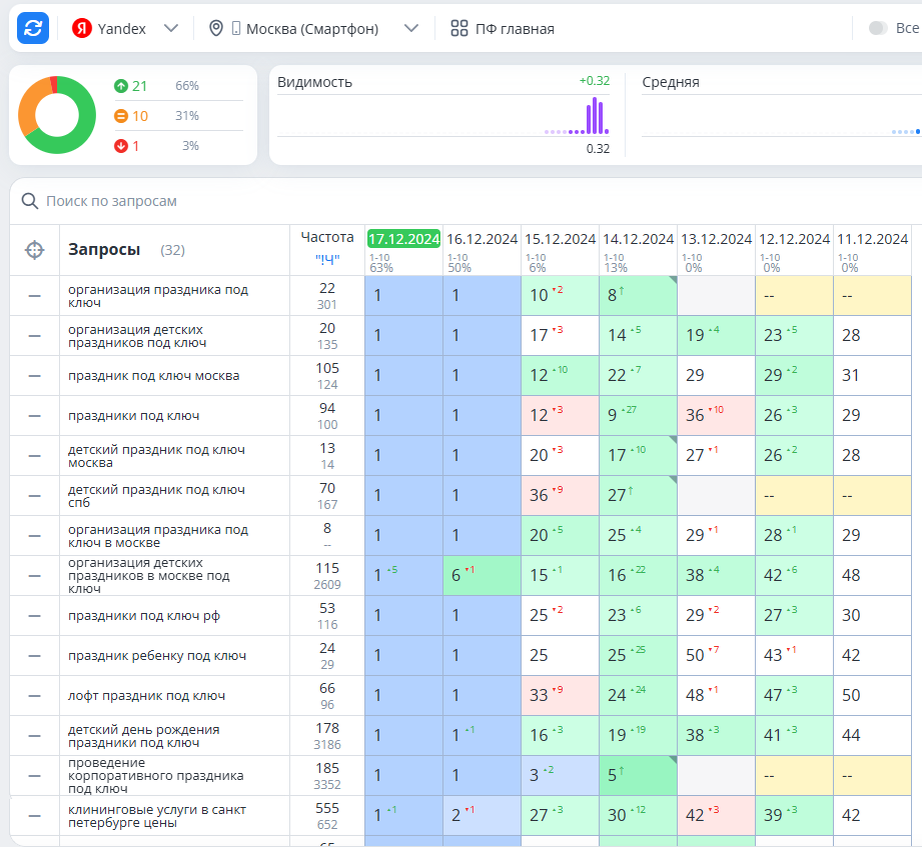Select the 16.12.2024 date column header
The image size is (922, 847).
[482, 239]
